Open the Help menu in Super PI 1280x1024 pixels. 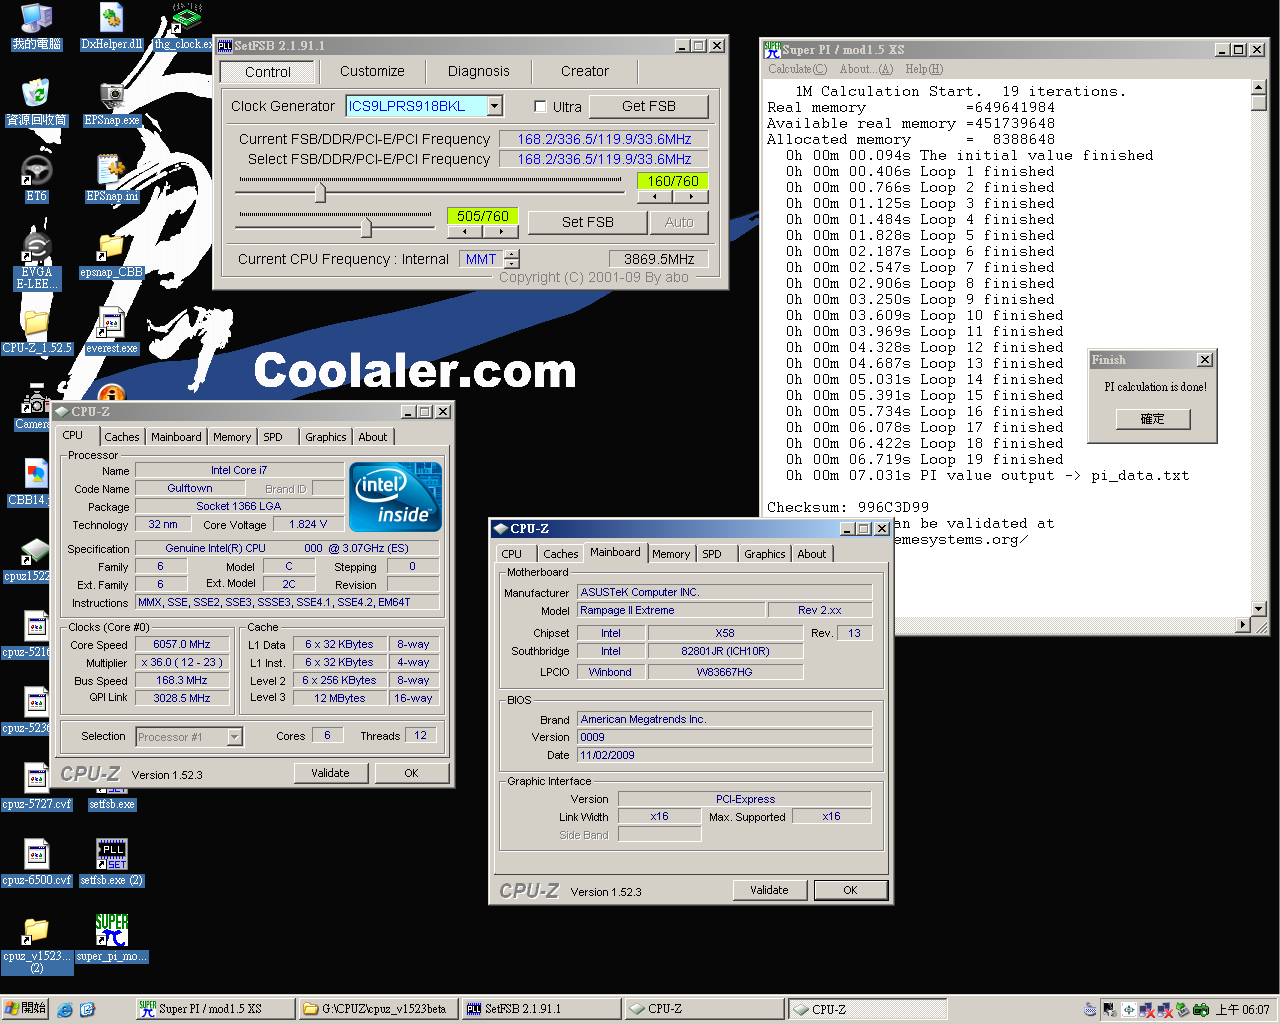point(924,69)
